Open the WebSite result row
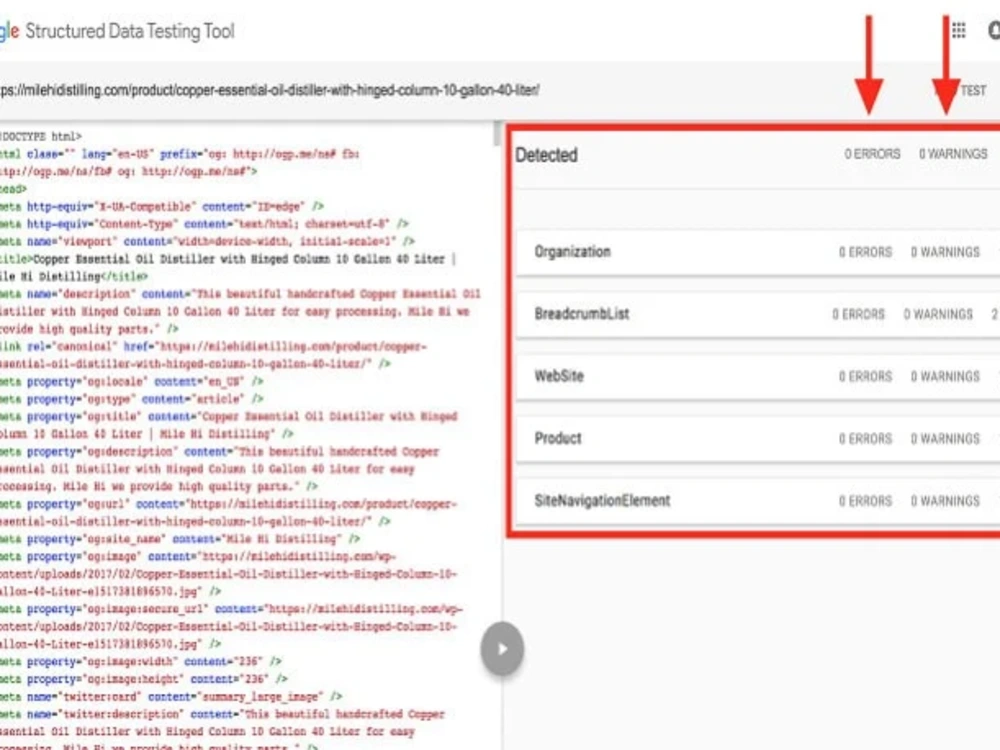Screen dimensions: 1000x750 pos(758,376)
